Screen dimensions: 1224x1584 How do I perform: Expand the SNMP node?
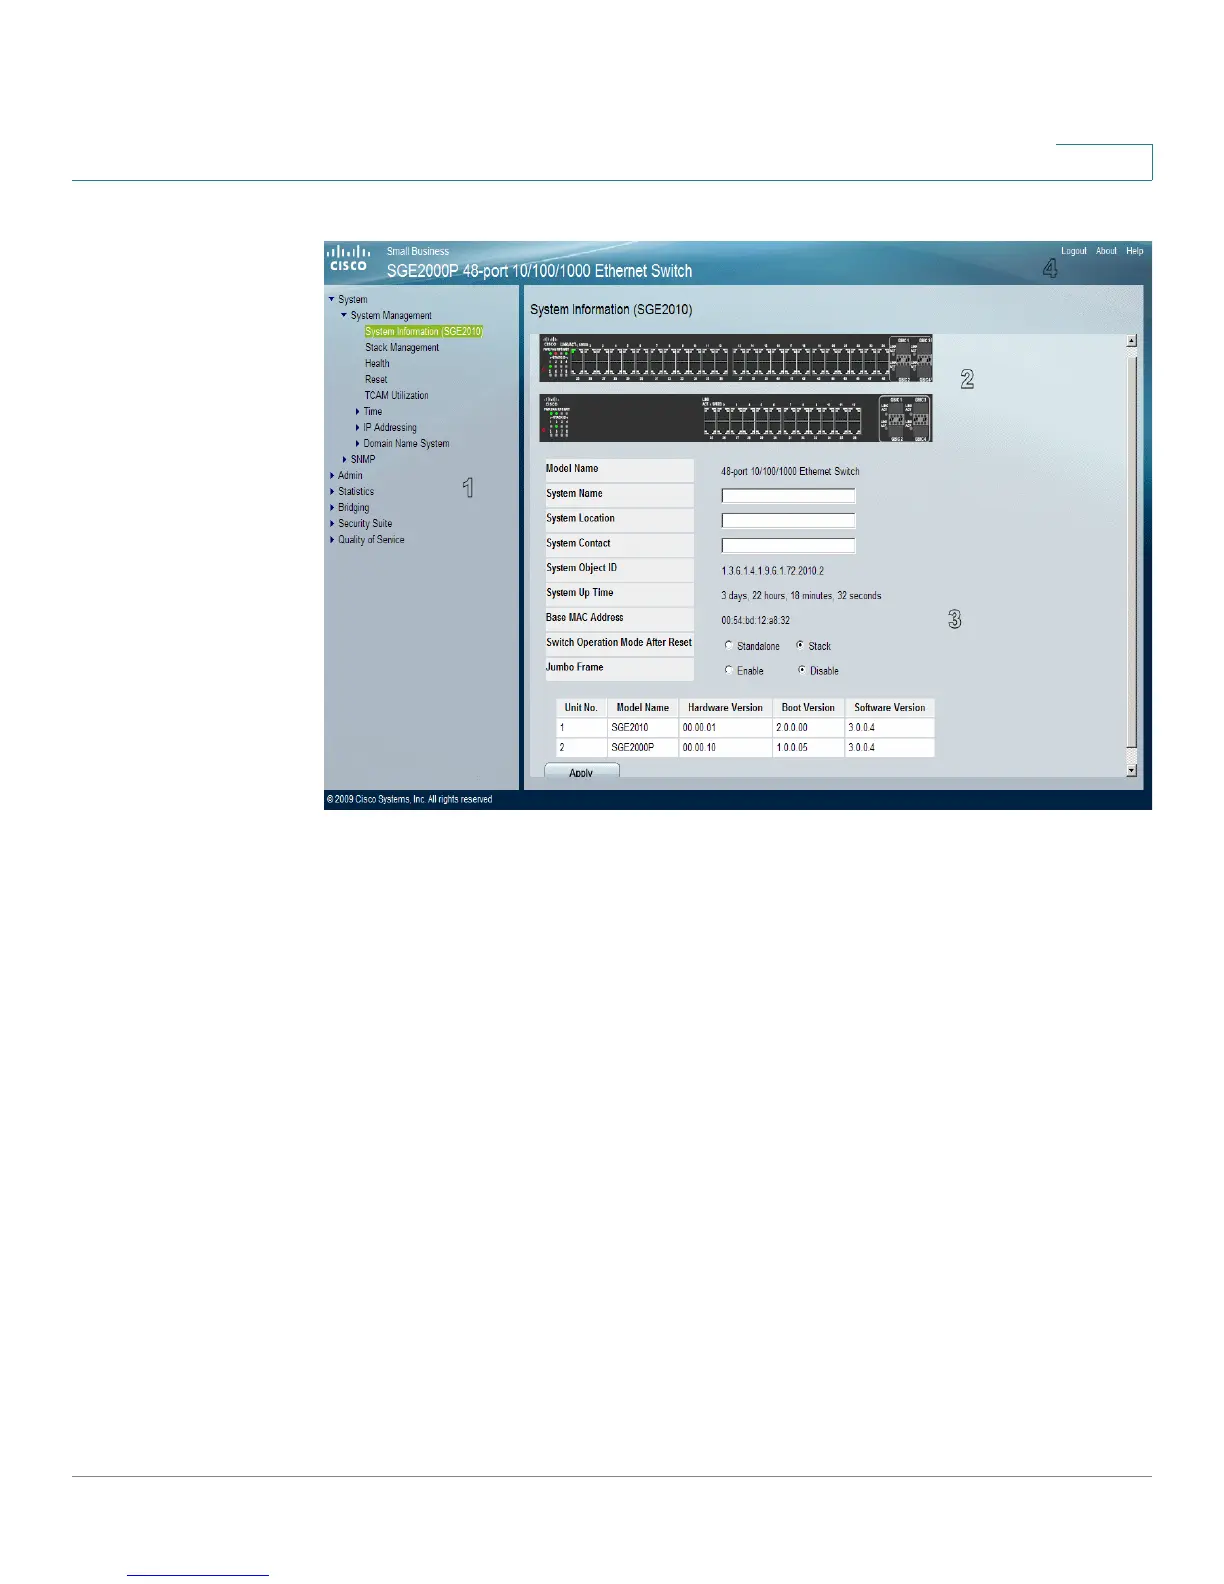point(345,459)
